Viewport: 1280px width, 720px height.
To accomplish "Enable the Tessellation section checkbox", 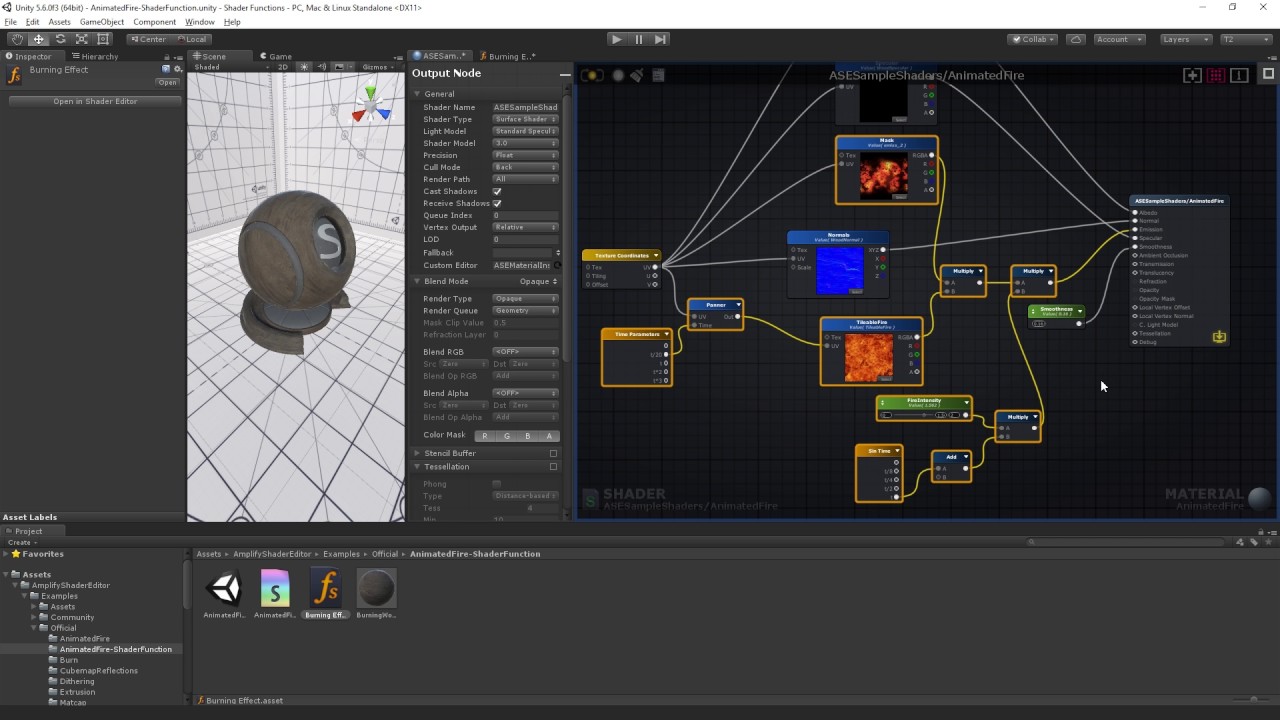I will click(x=553, y=467).
